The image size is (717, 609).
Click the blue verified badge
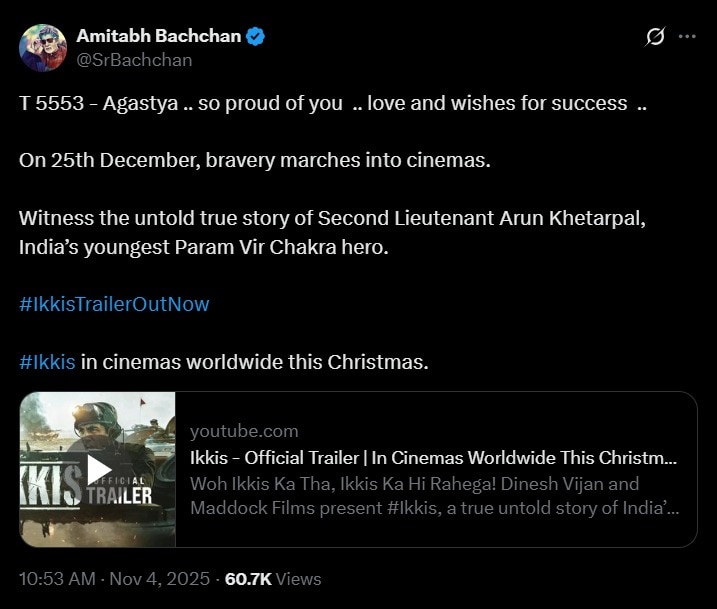(257, 36)
